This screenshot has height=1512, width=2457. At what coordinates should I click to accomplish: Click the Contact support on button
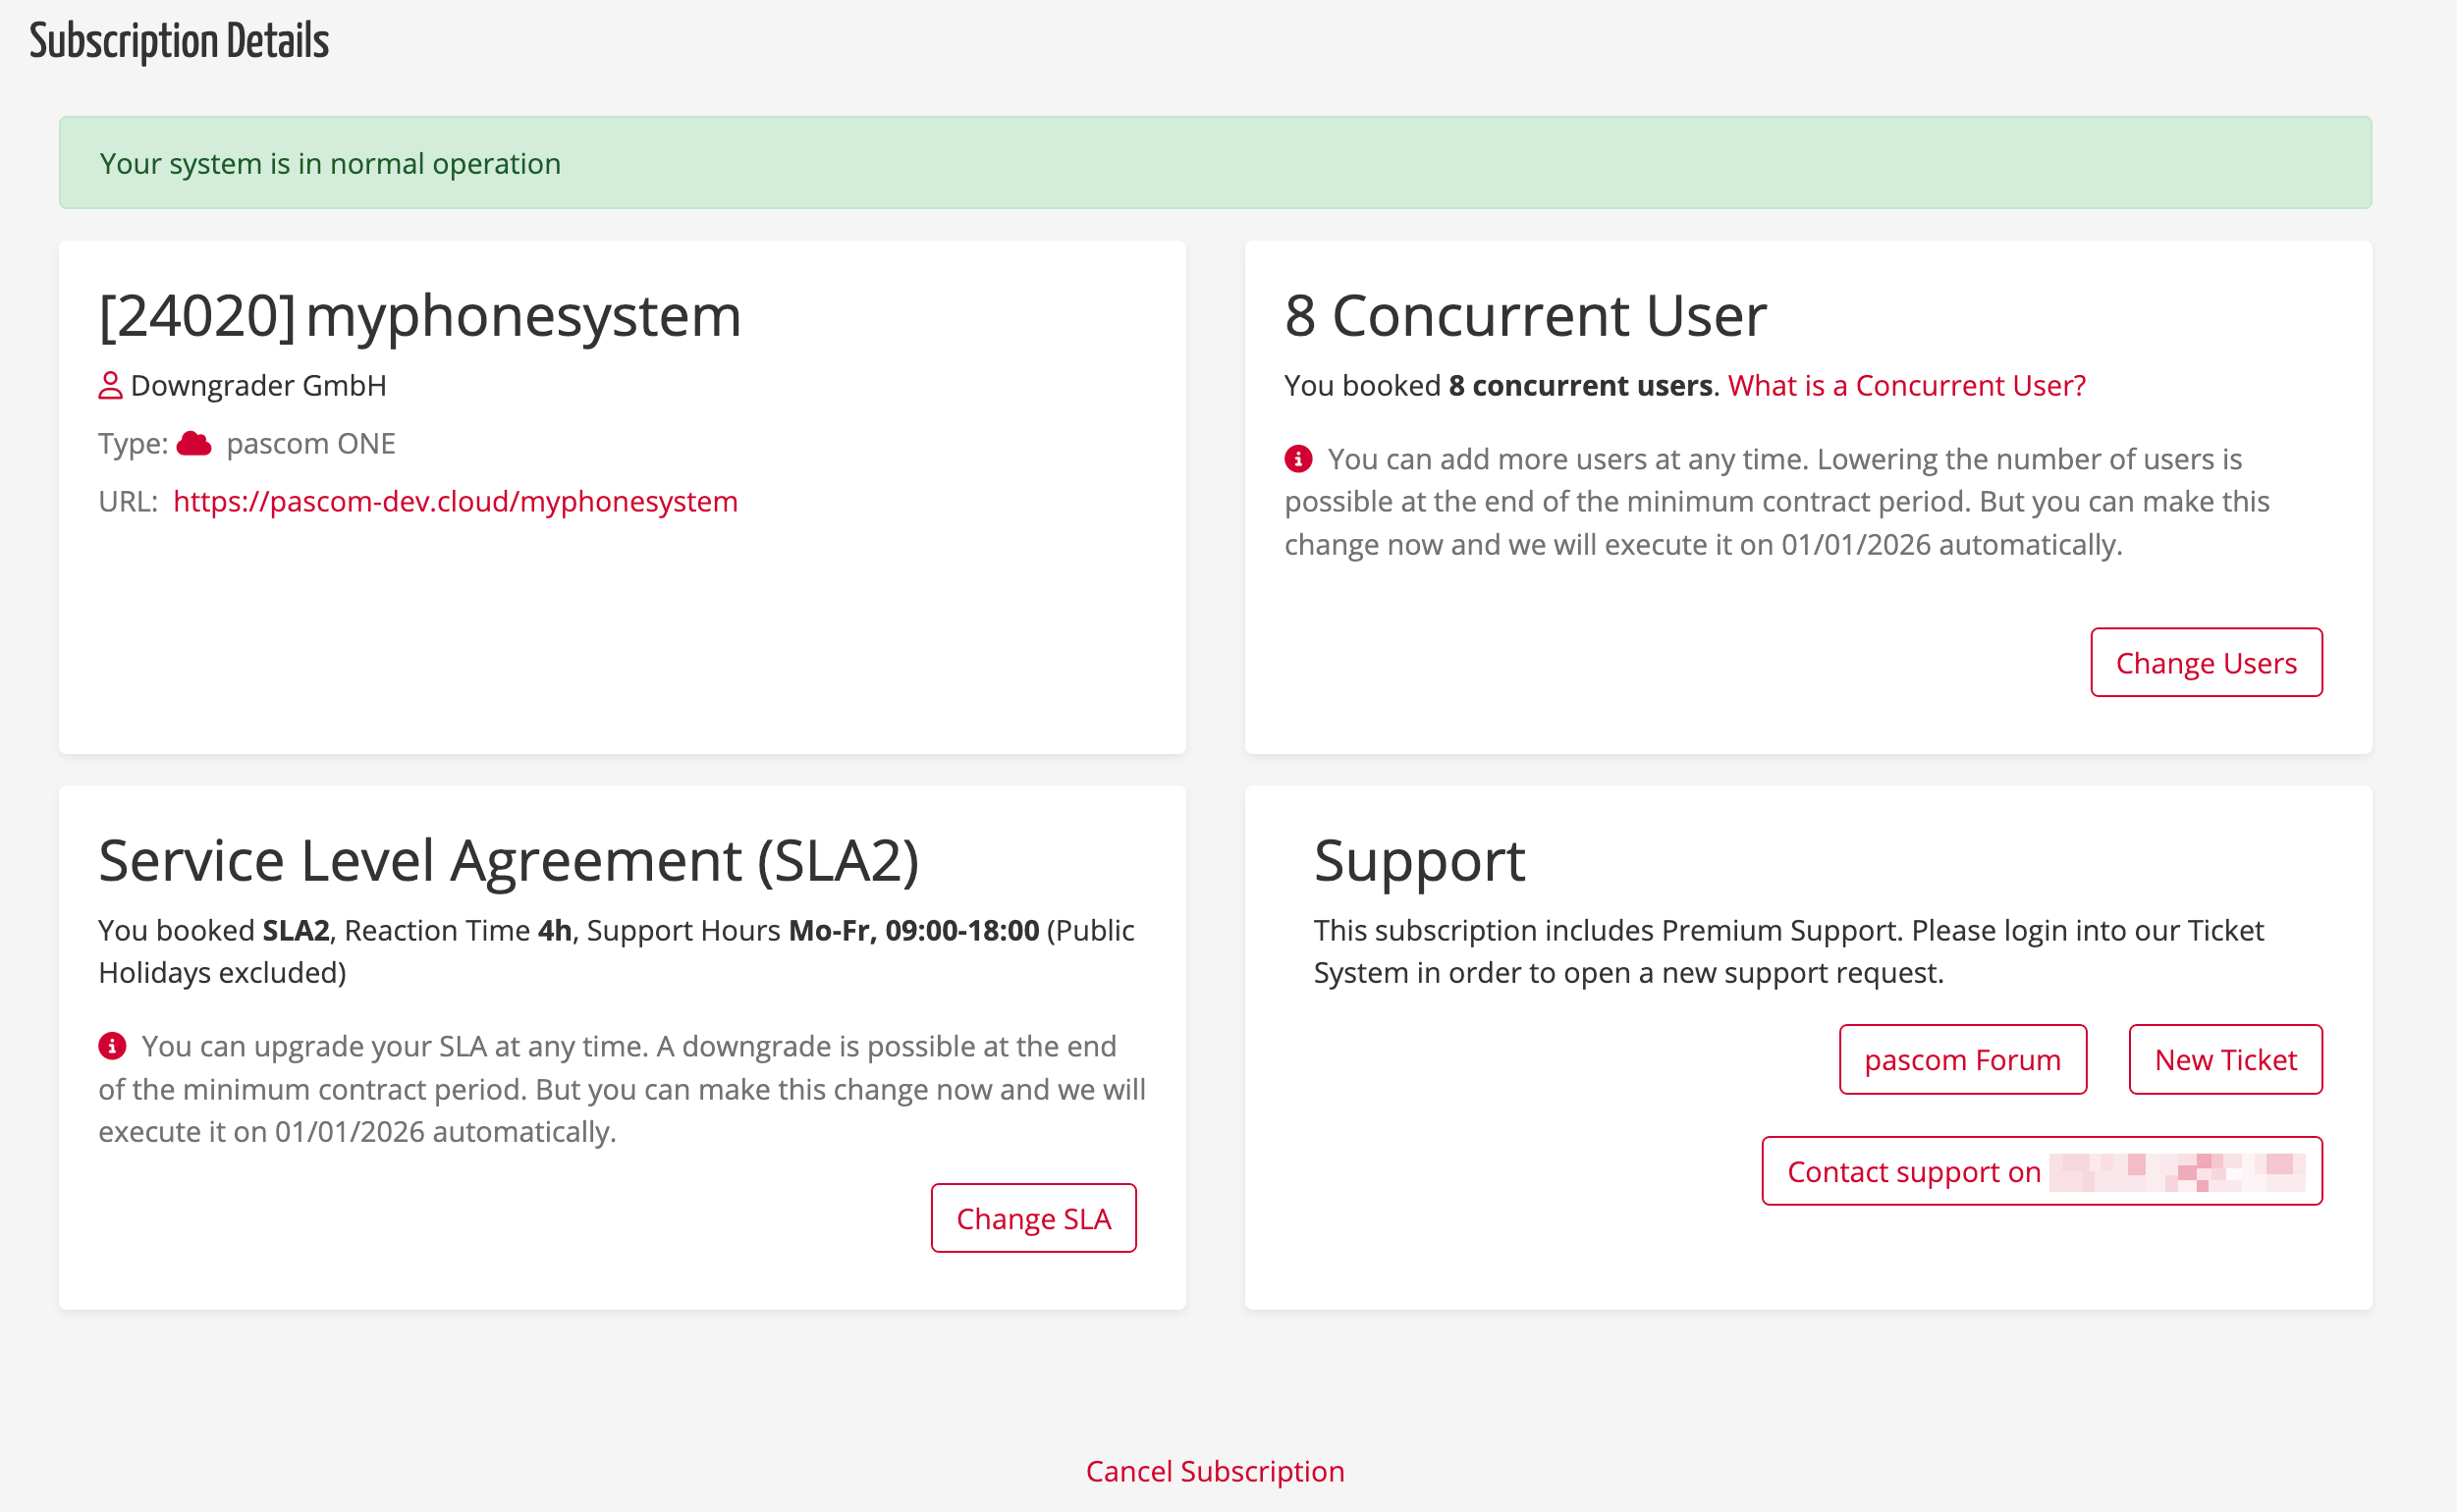[2041, 1171]
